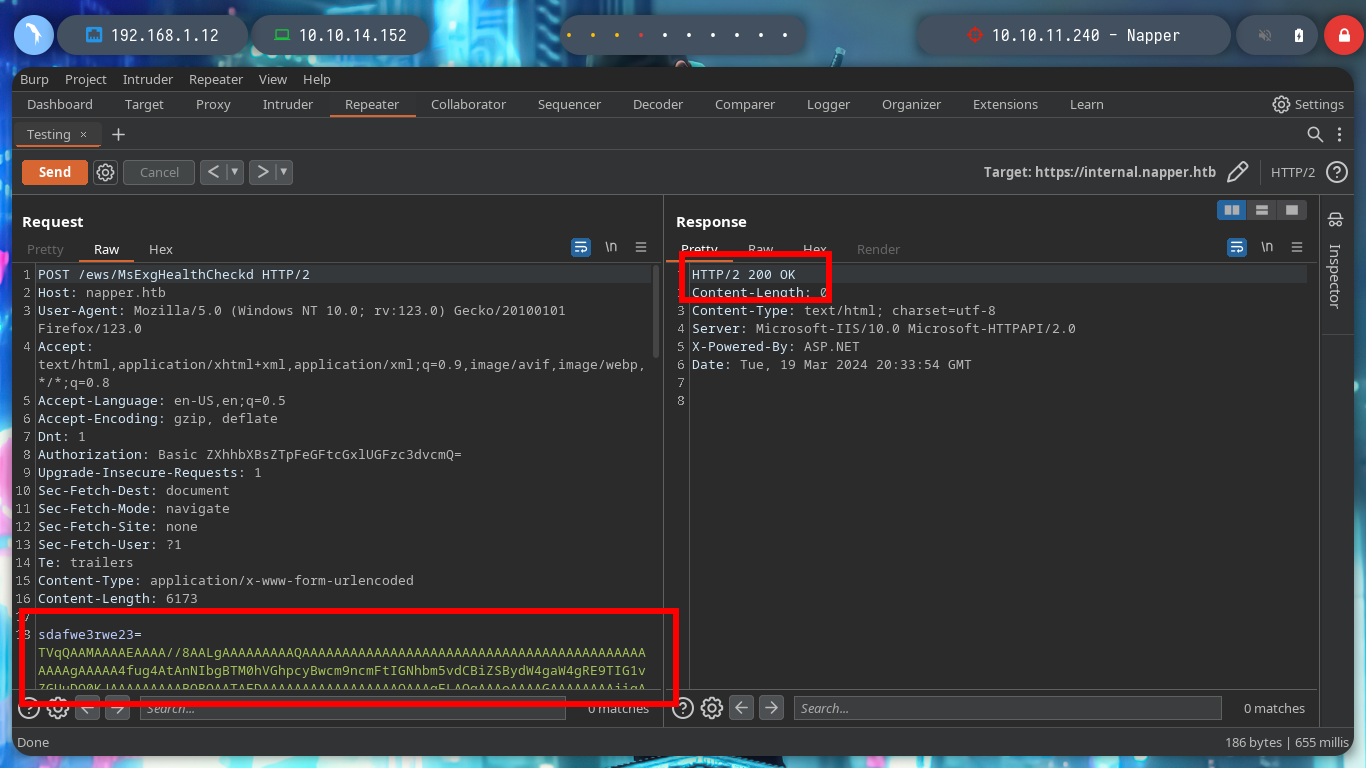Select the Request Hex view tab
The width and height of the screenshot is (1366, 768).
(161, 249)
